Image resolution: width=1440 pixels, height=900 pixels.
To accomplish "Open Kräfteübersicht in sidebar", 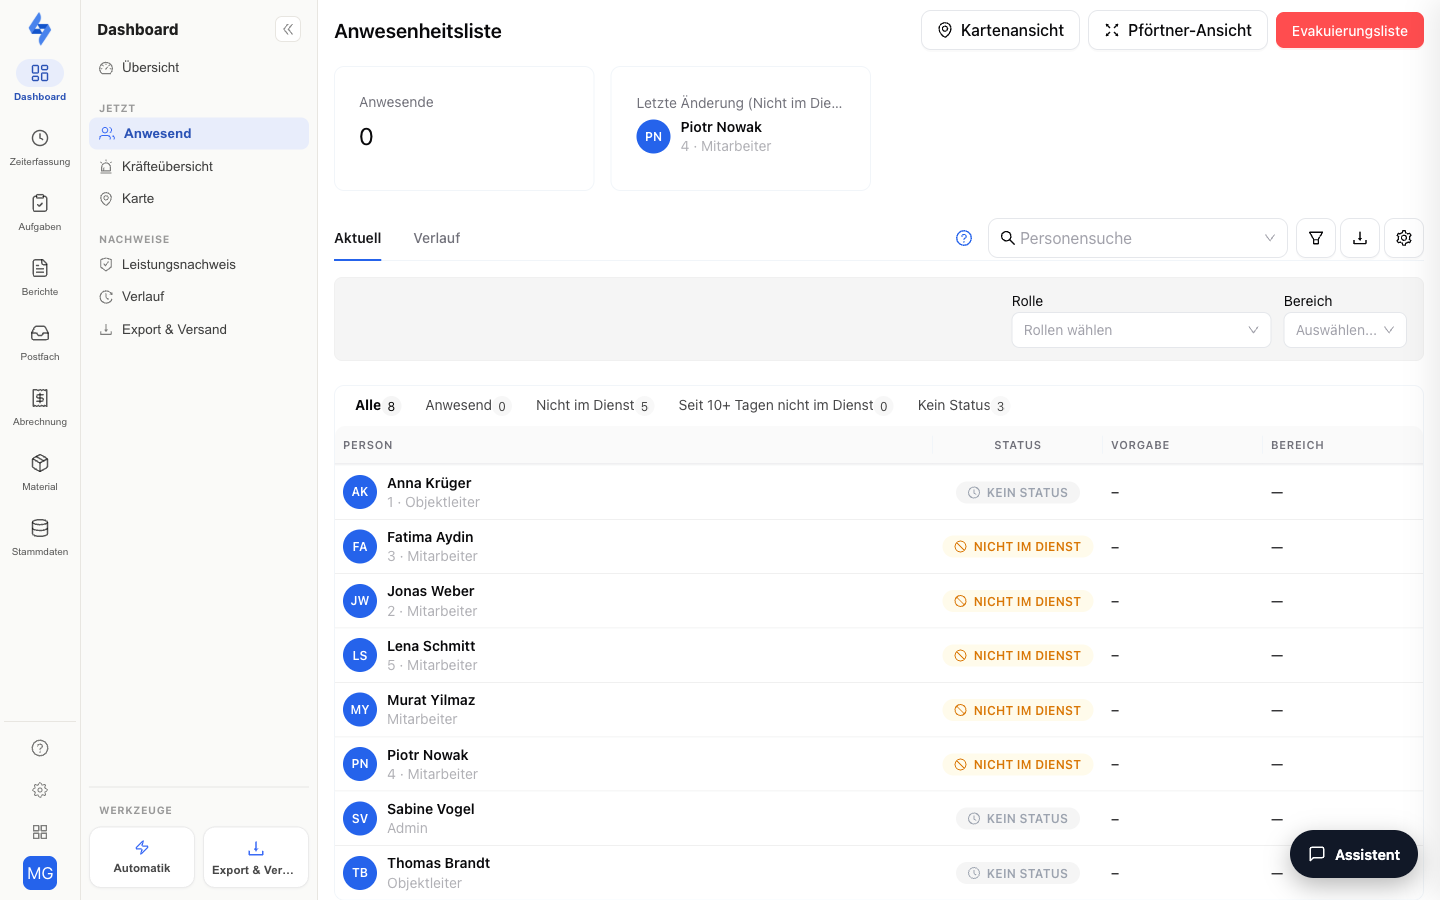I will point(199,166).
